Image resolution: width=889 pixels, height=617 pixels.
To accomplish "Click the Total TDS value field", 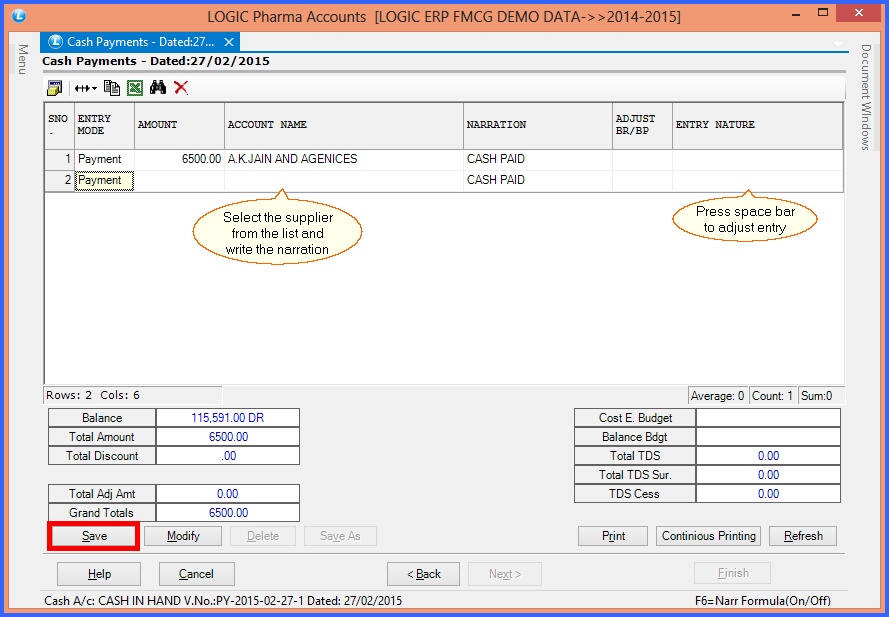I will 768,456.
